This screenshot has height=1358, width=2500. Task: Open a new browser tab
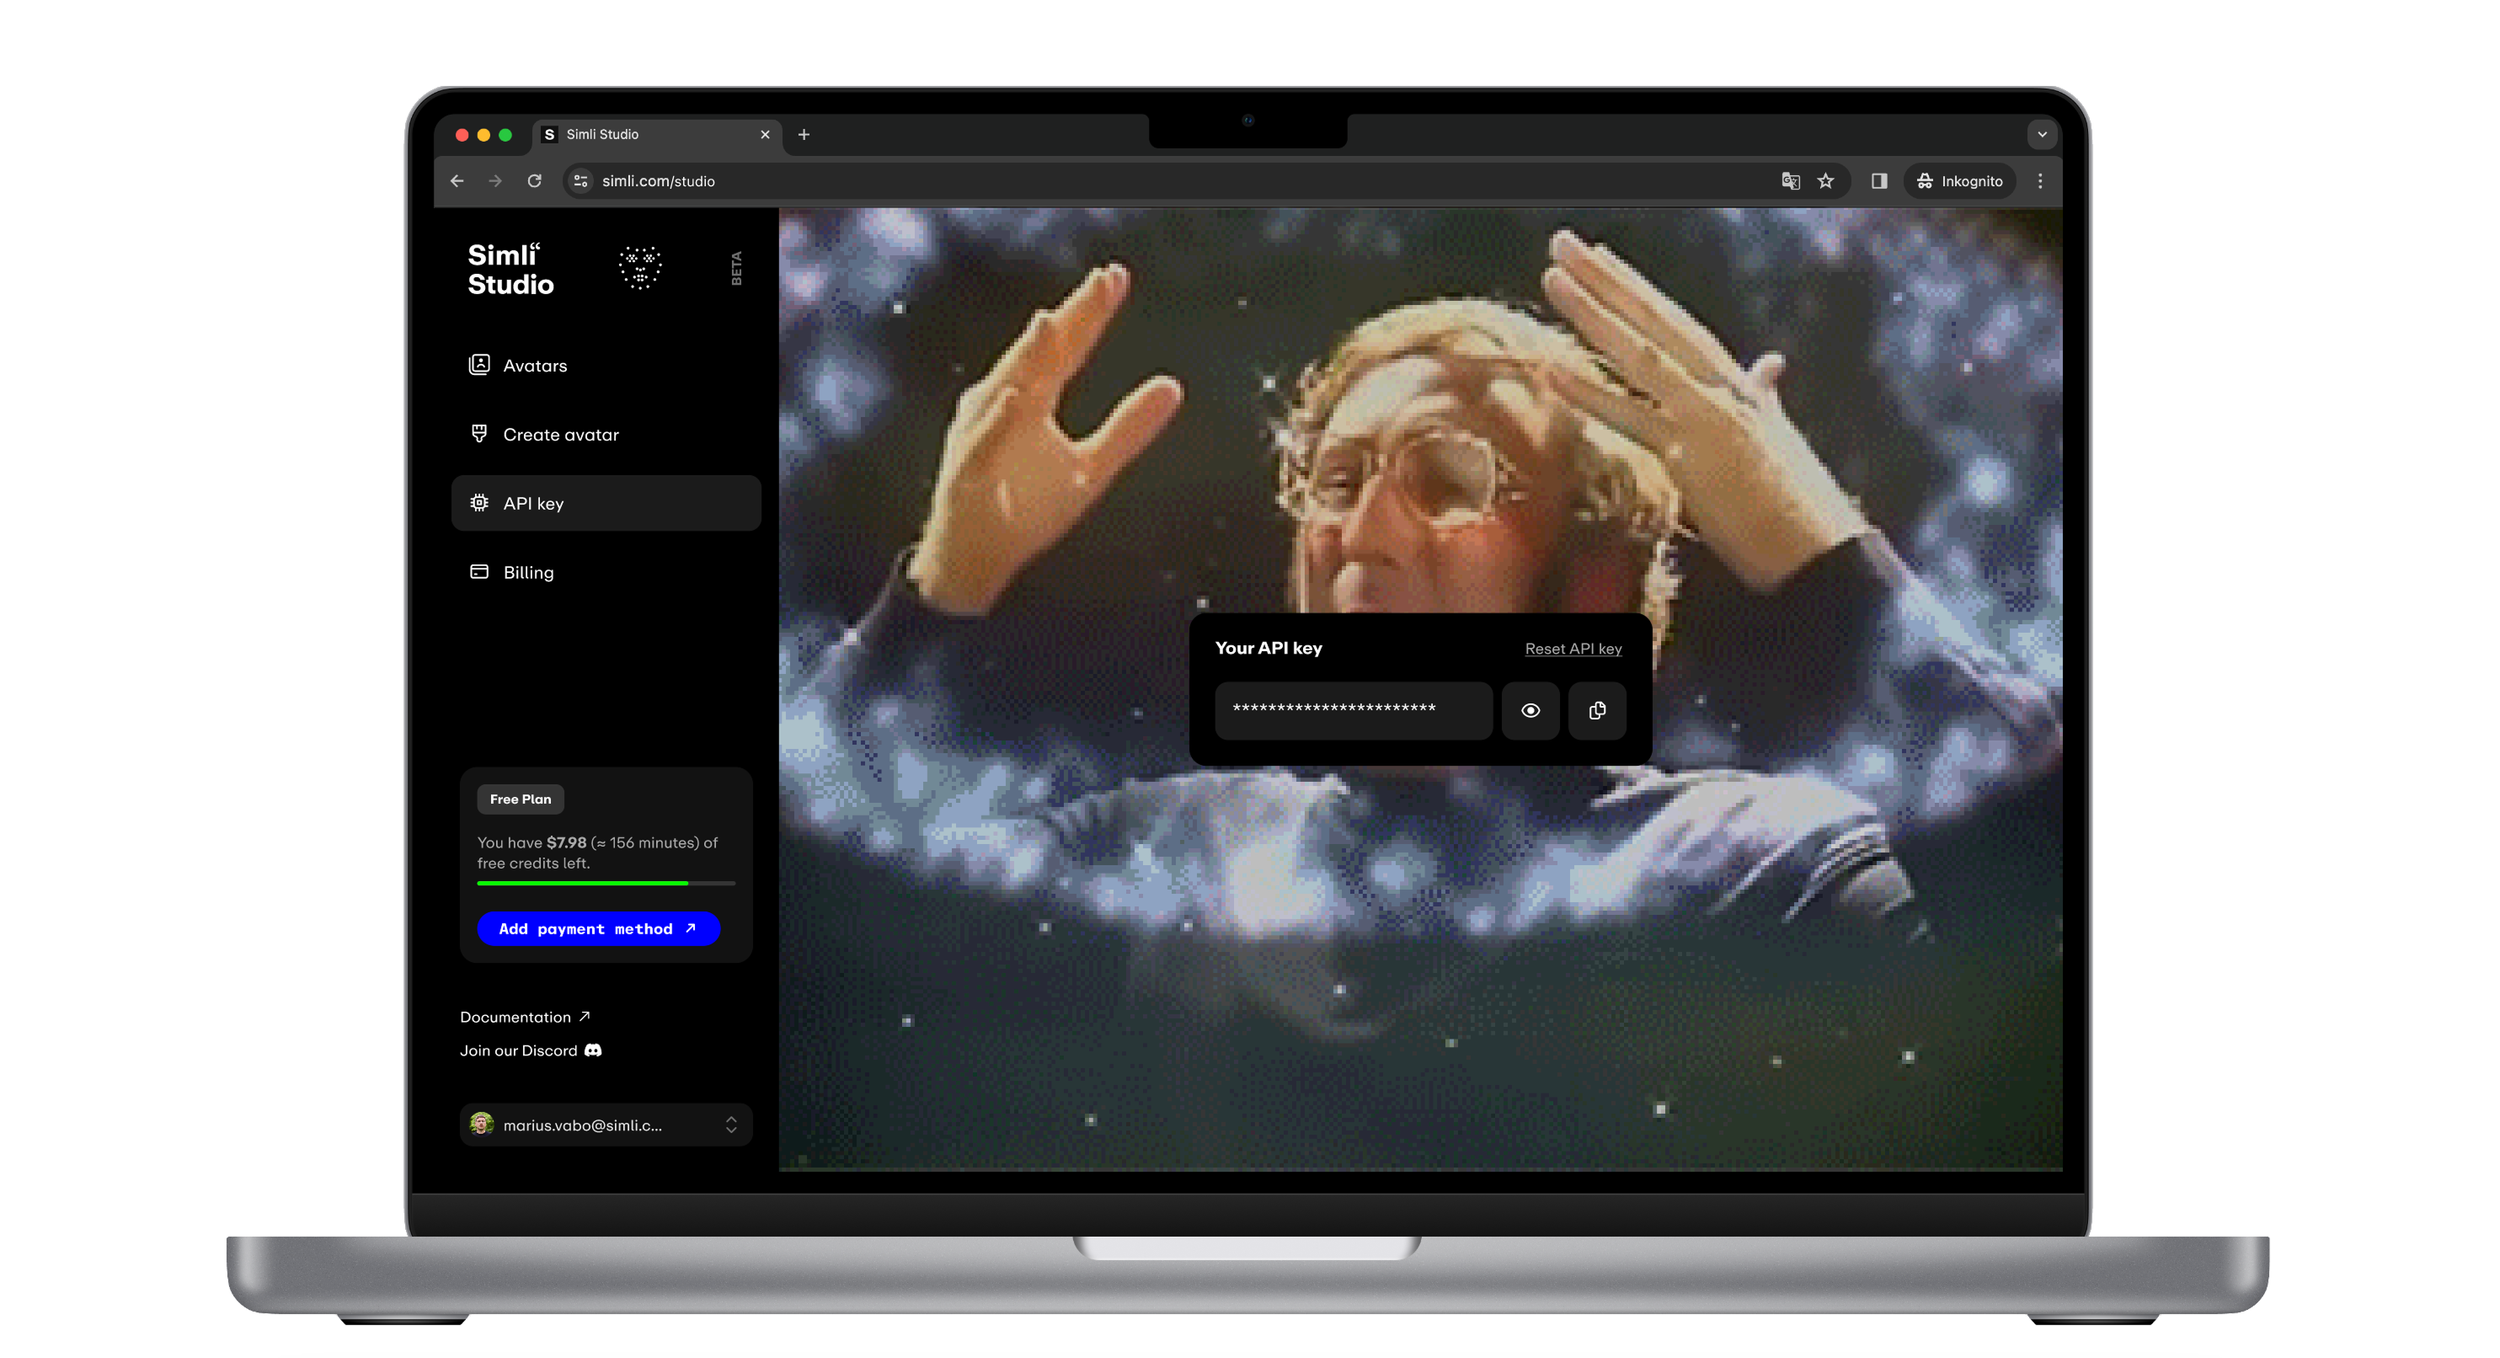click(x=804, y=134)
